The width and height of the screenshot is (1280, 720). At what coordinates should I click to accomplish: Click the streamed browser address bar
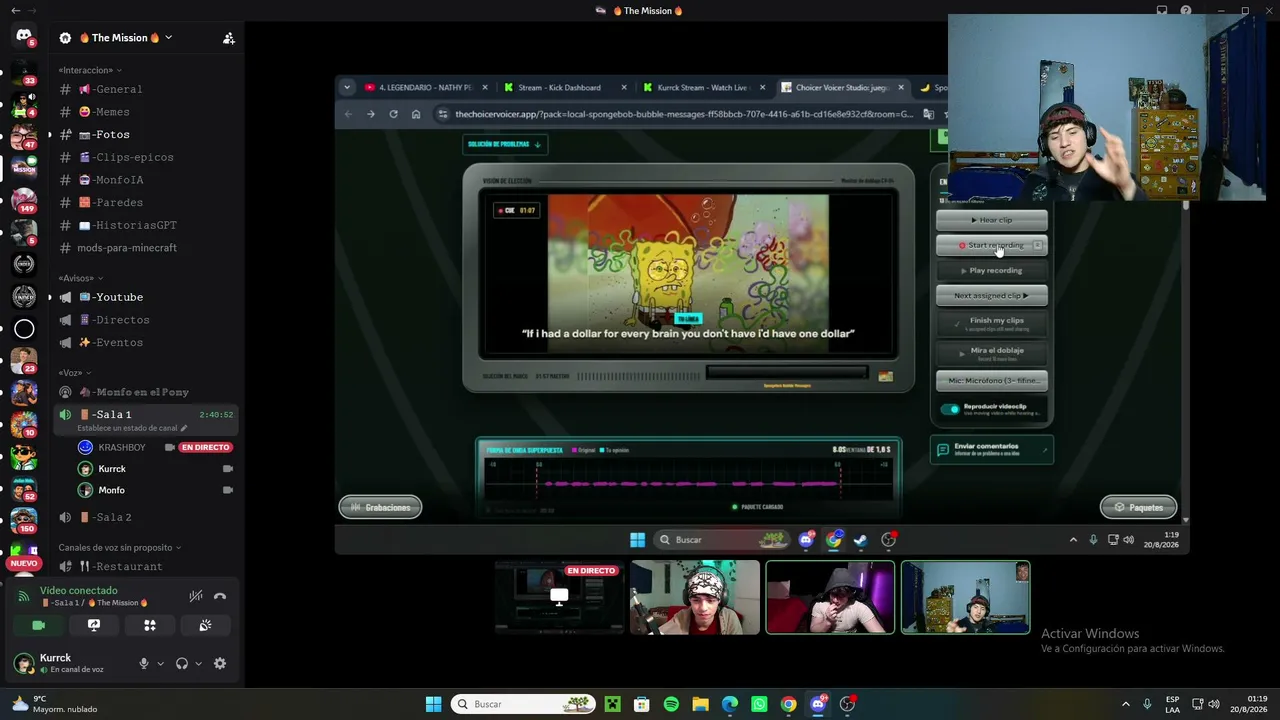[683, 114]
